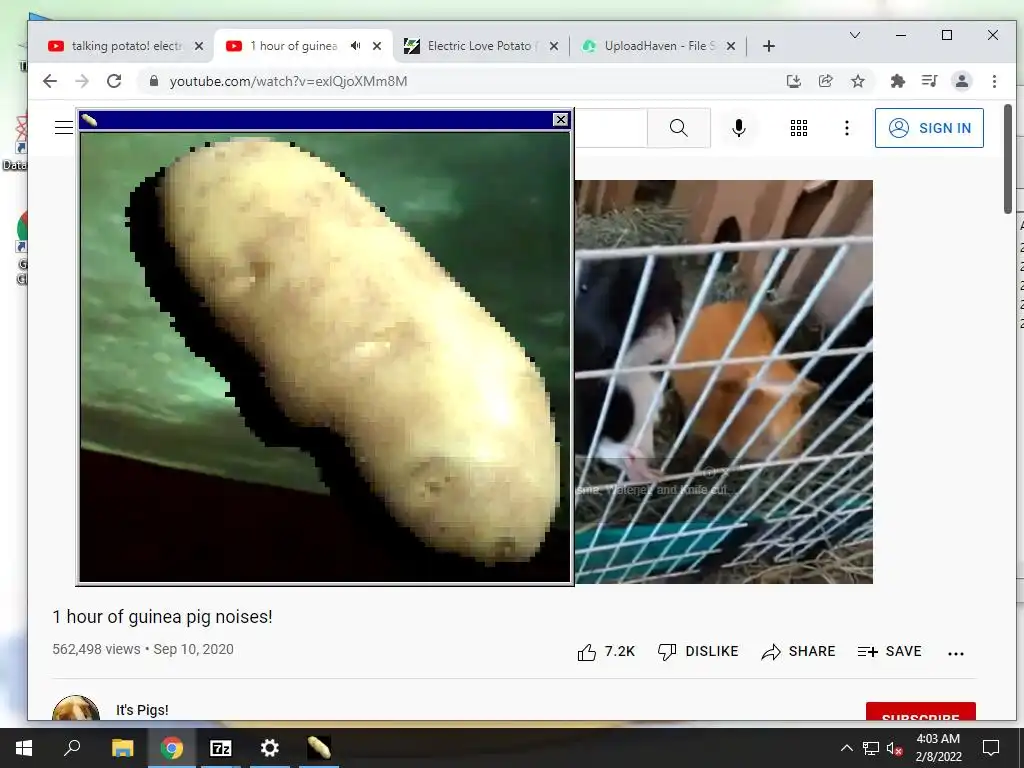Open Settings gear on taskbar

pyautogui.click(x=270, y=748)
